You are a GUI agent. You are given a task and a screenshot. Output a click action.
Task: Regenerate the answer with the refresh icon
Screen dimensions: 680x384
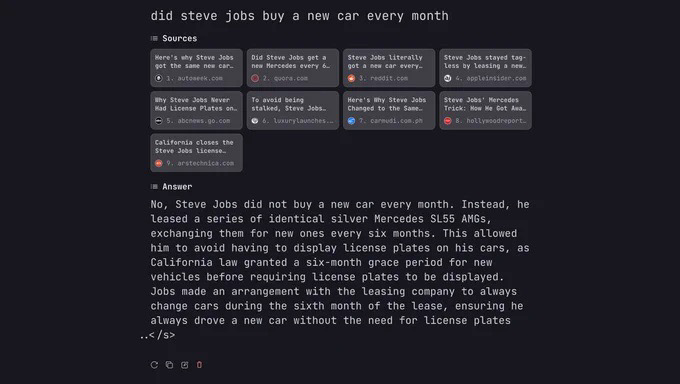(154, 365)
